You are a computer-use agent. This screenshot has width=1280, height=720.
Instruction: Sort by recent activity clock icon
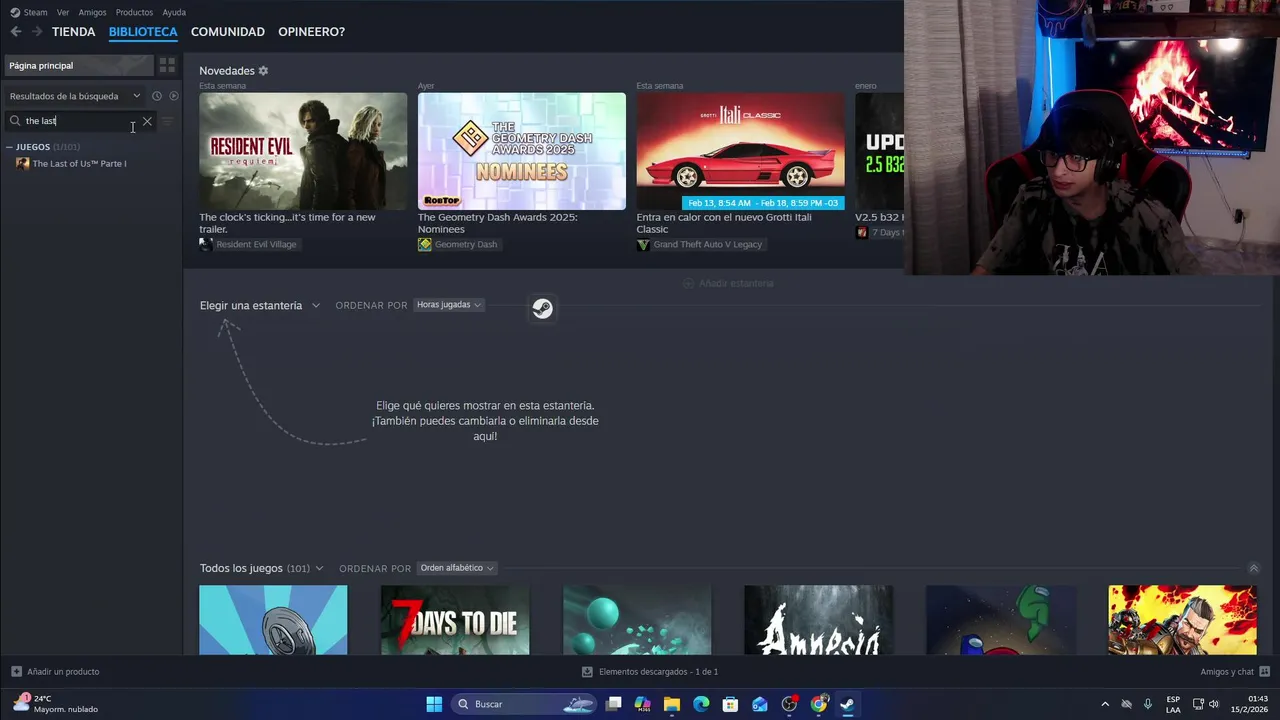point(157,96)
